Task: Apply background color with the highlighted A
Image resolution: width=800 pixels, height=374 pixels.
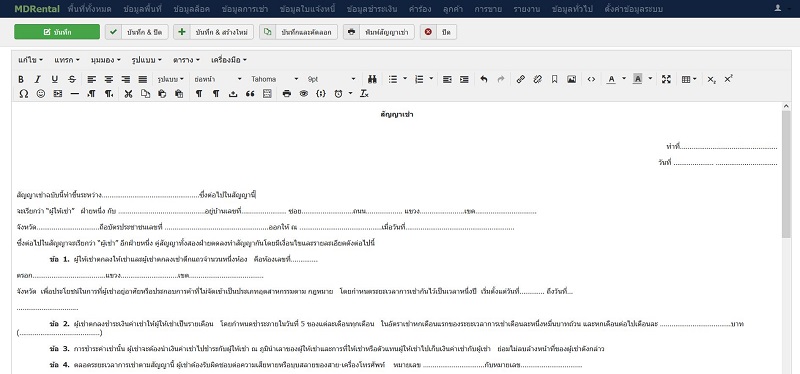Action: [637, 79]
